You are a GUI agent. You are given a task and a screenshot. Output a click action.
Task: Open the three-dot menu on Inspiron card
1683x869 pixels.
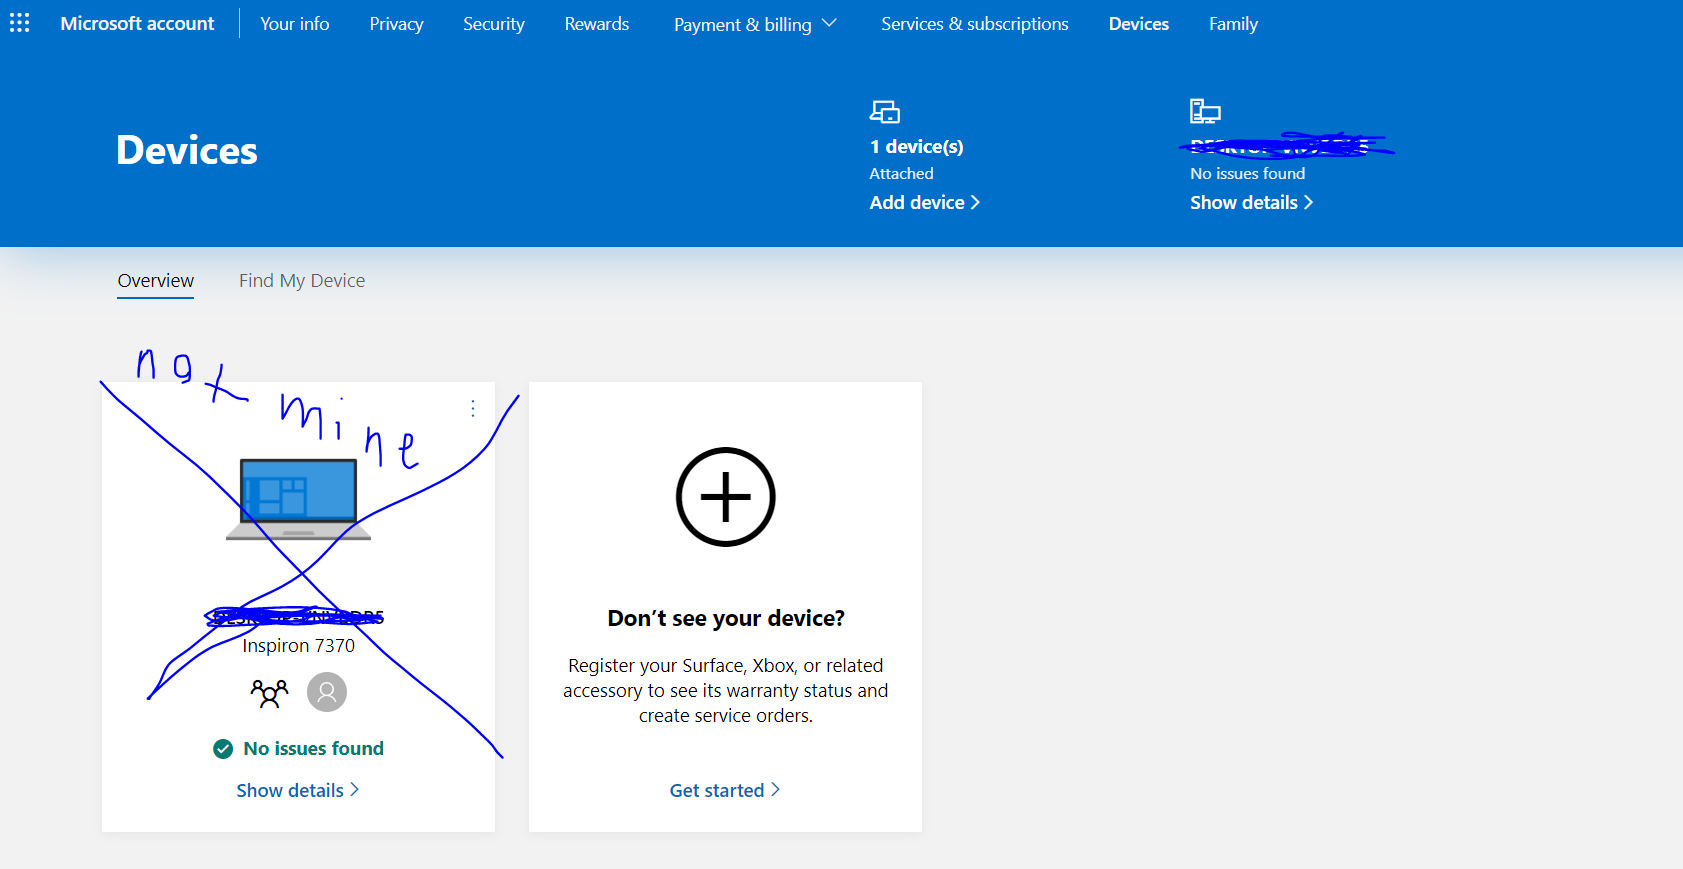473,408
